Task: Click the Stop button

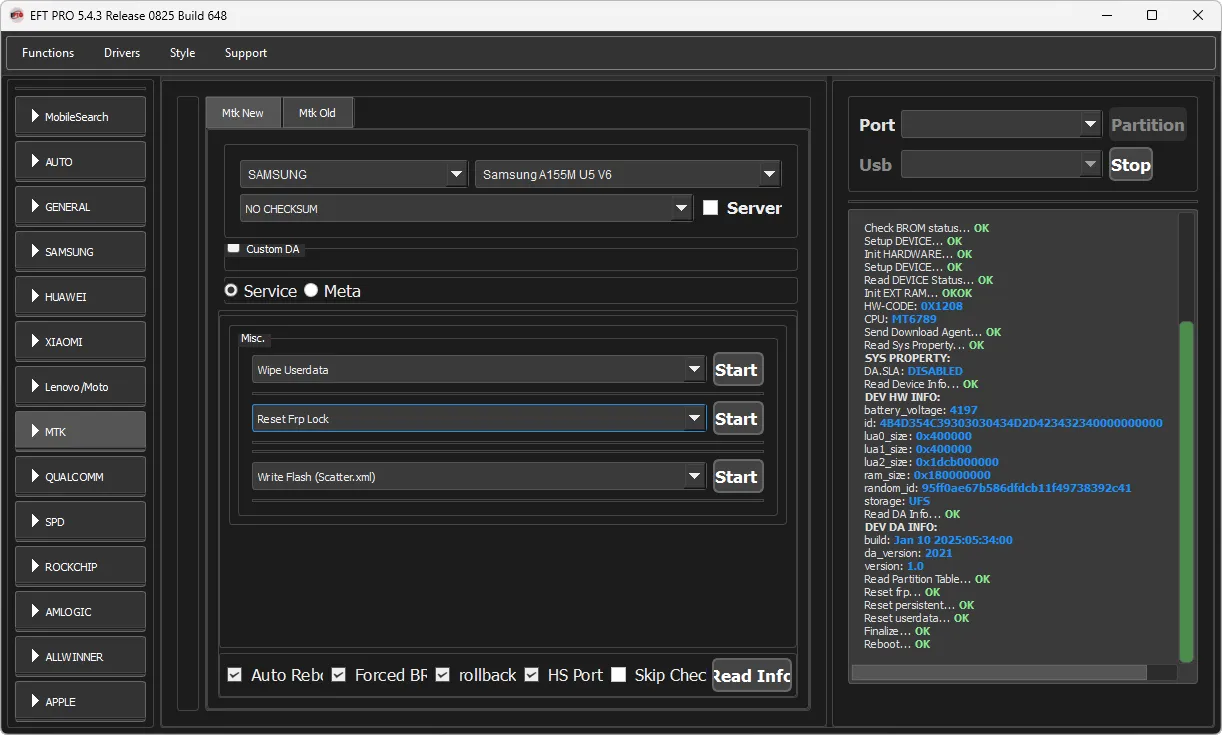Action: [x=1130, y=165]
